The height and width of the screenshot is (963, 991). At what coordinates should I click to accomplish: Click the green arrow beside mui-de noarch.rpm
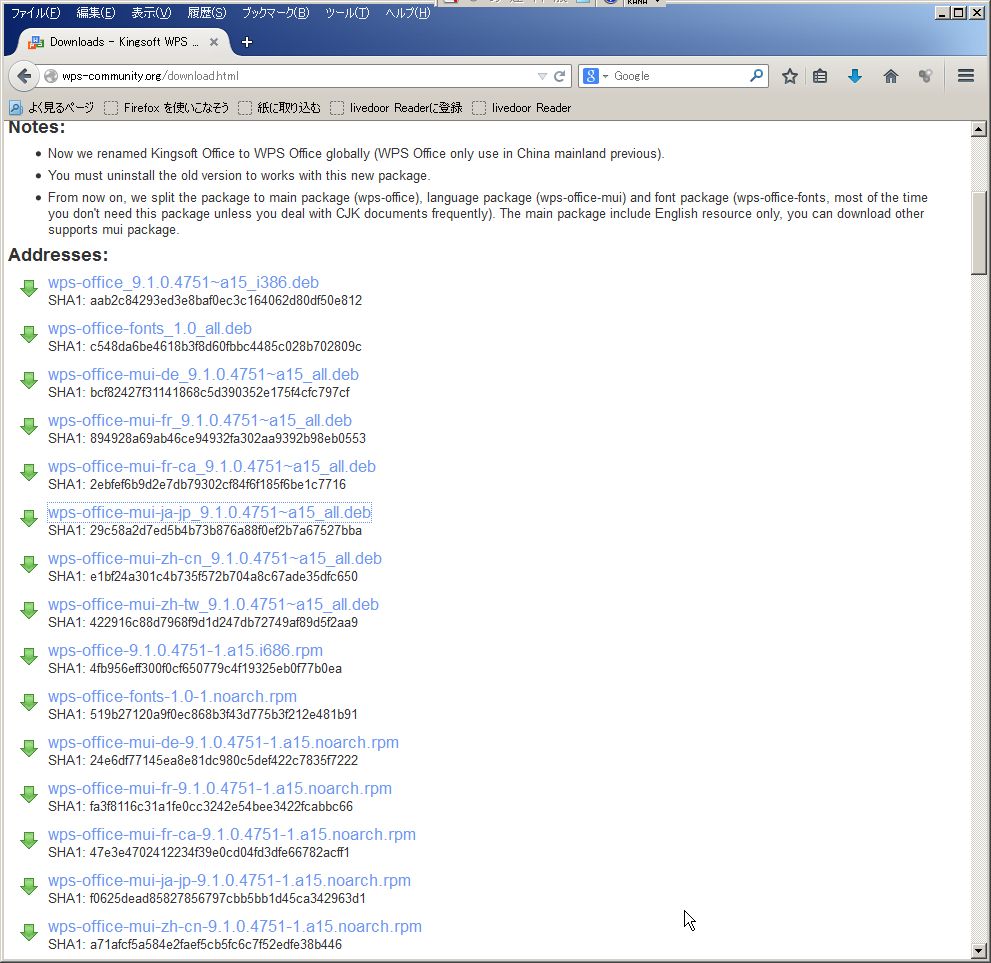(28, 749)
